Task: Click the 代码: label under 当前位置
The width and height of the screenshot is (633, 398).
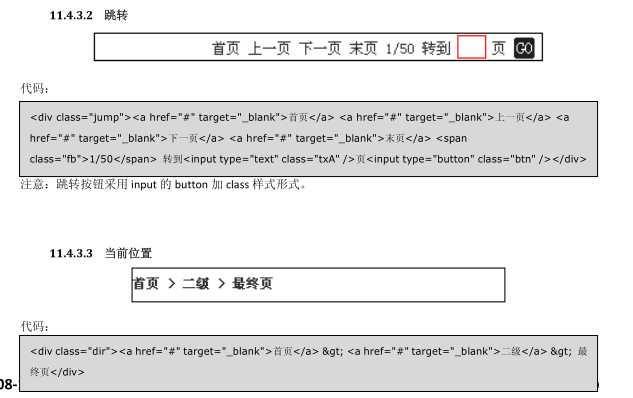Action: [x=35, y=326]
